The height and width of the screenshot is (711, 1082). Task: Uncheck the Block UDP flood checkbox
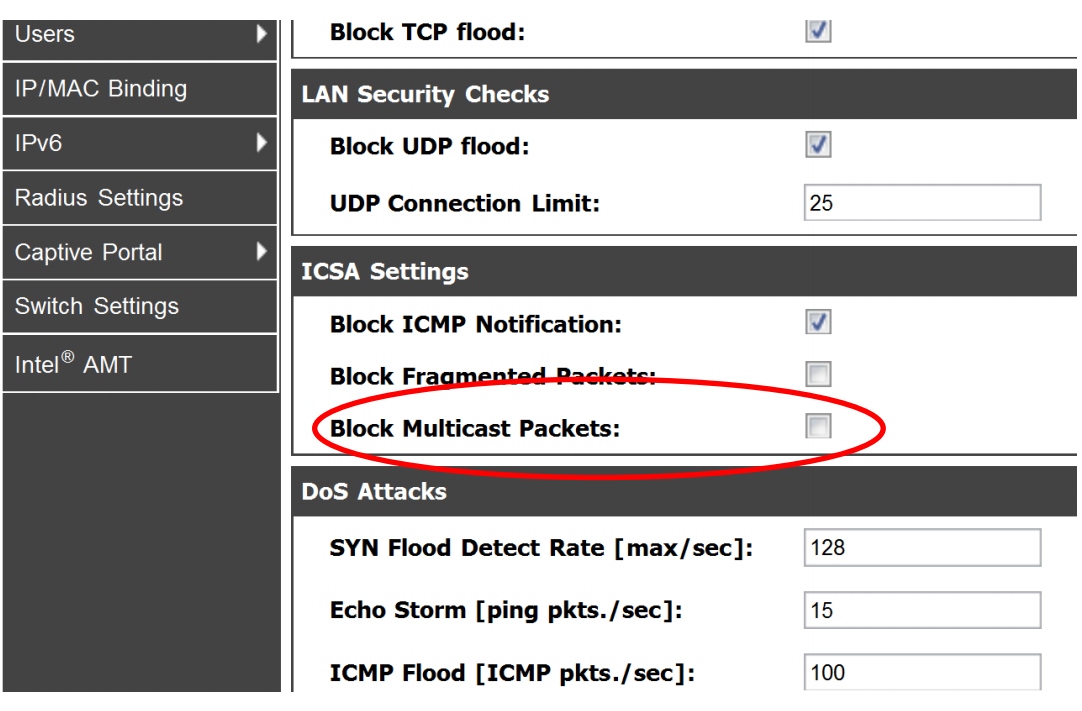[818, 146]
